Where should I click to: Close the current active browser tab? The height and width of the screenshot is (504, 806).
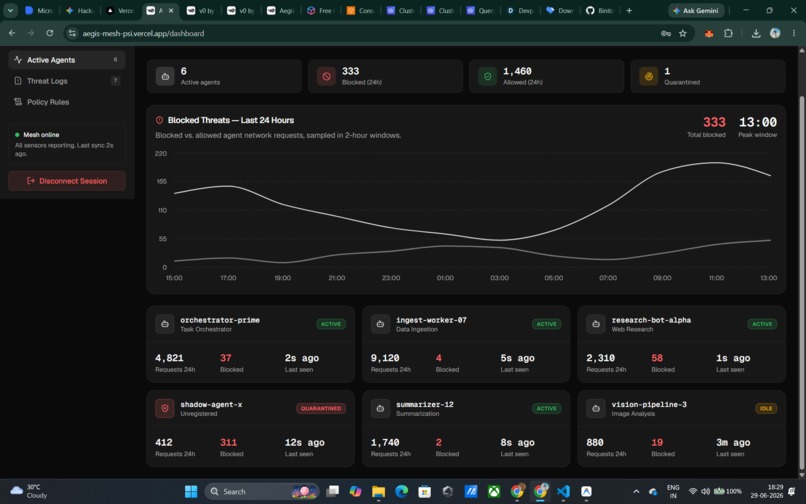(x=171, y=10)
